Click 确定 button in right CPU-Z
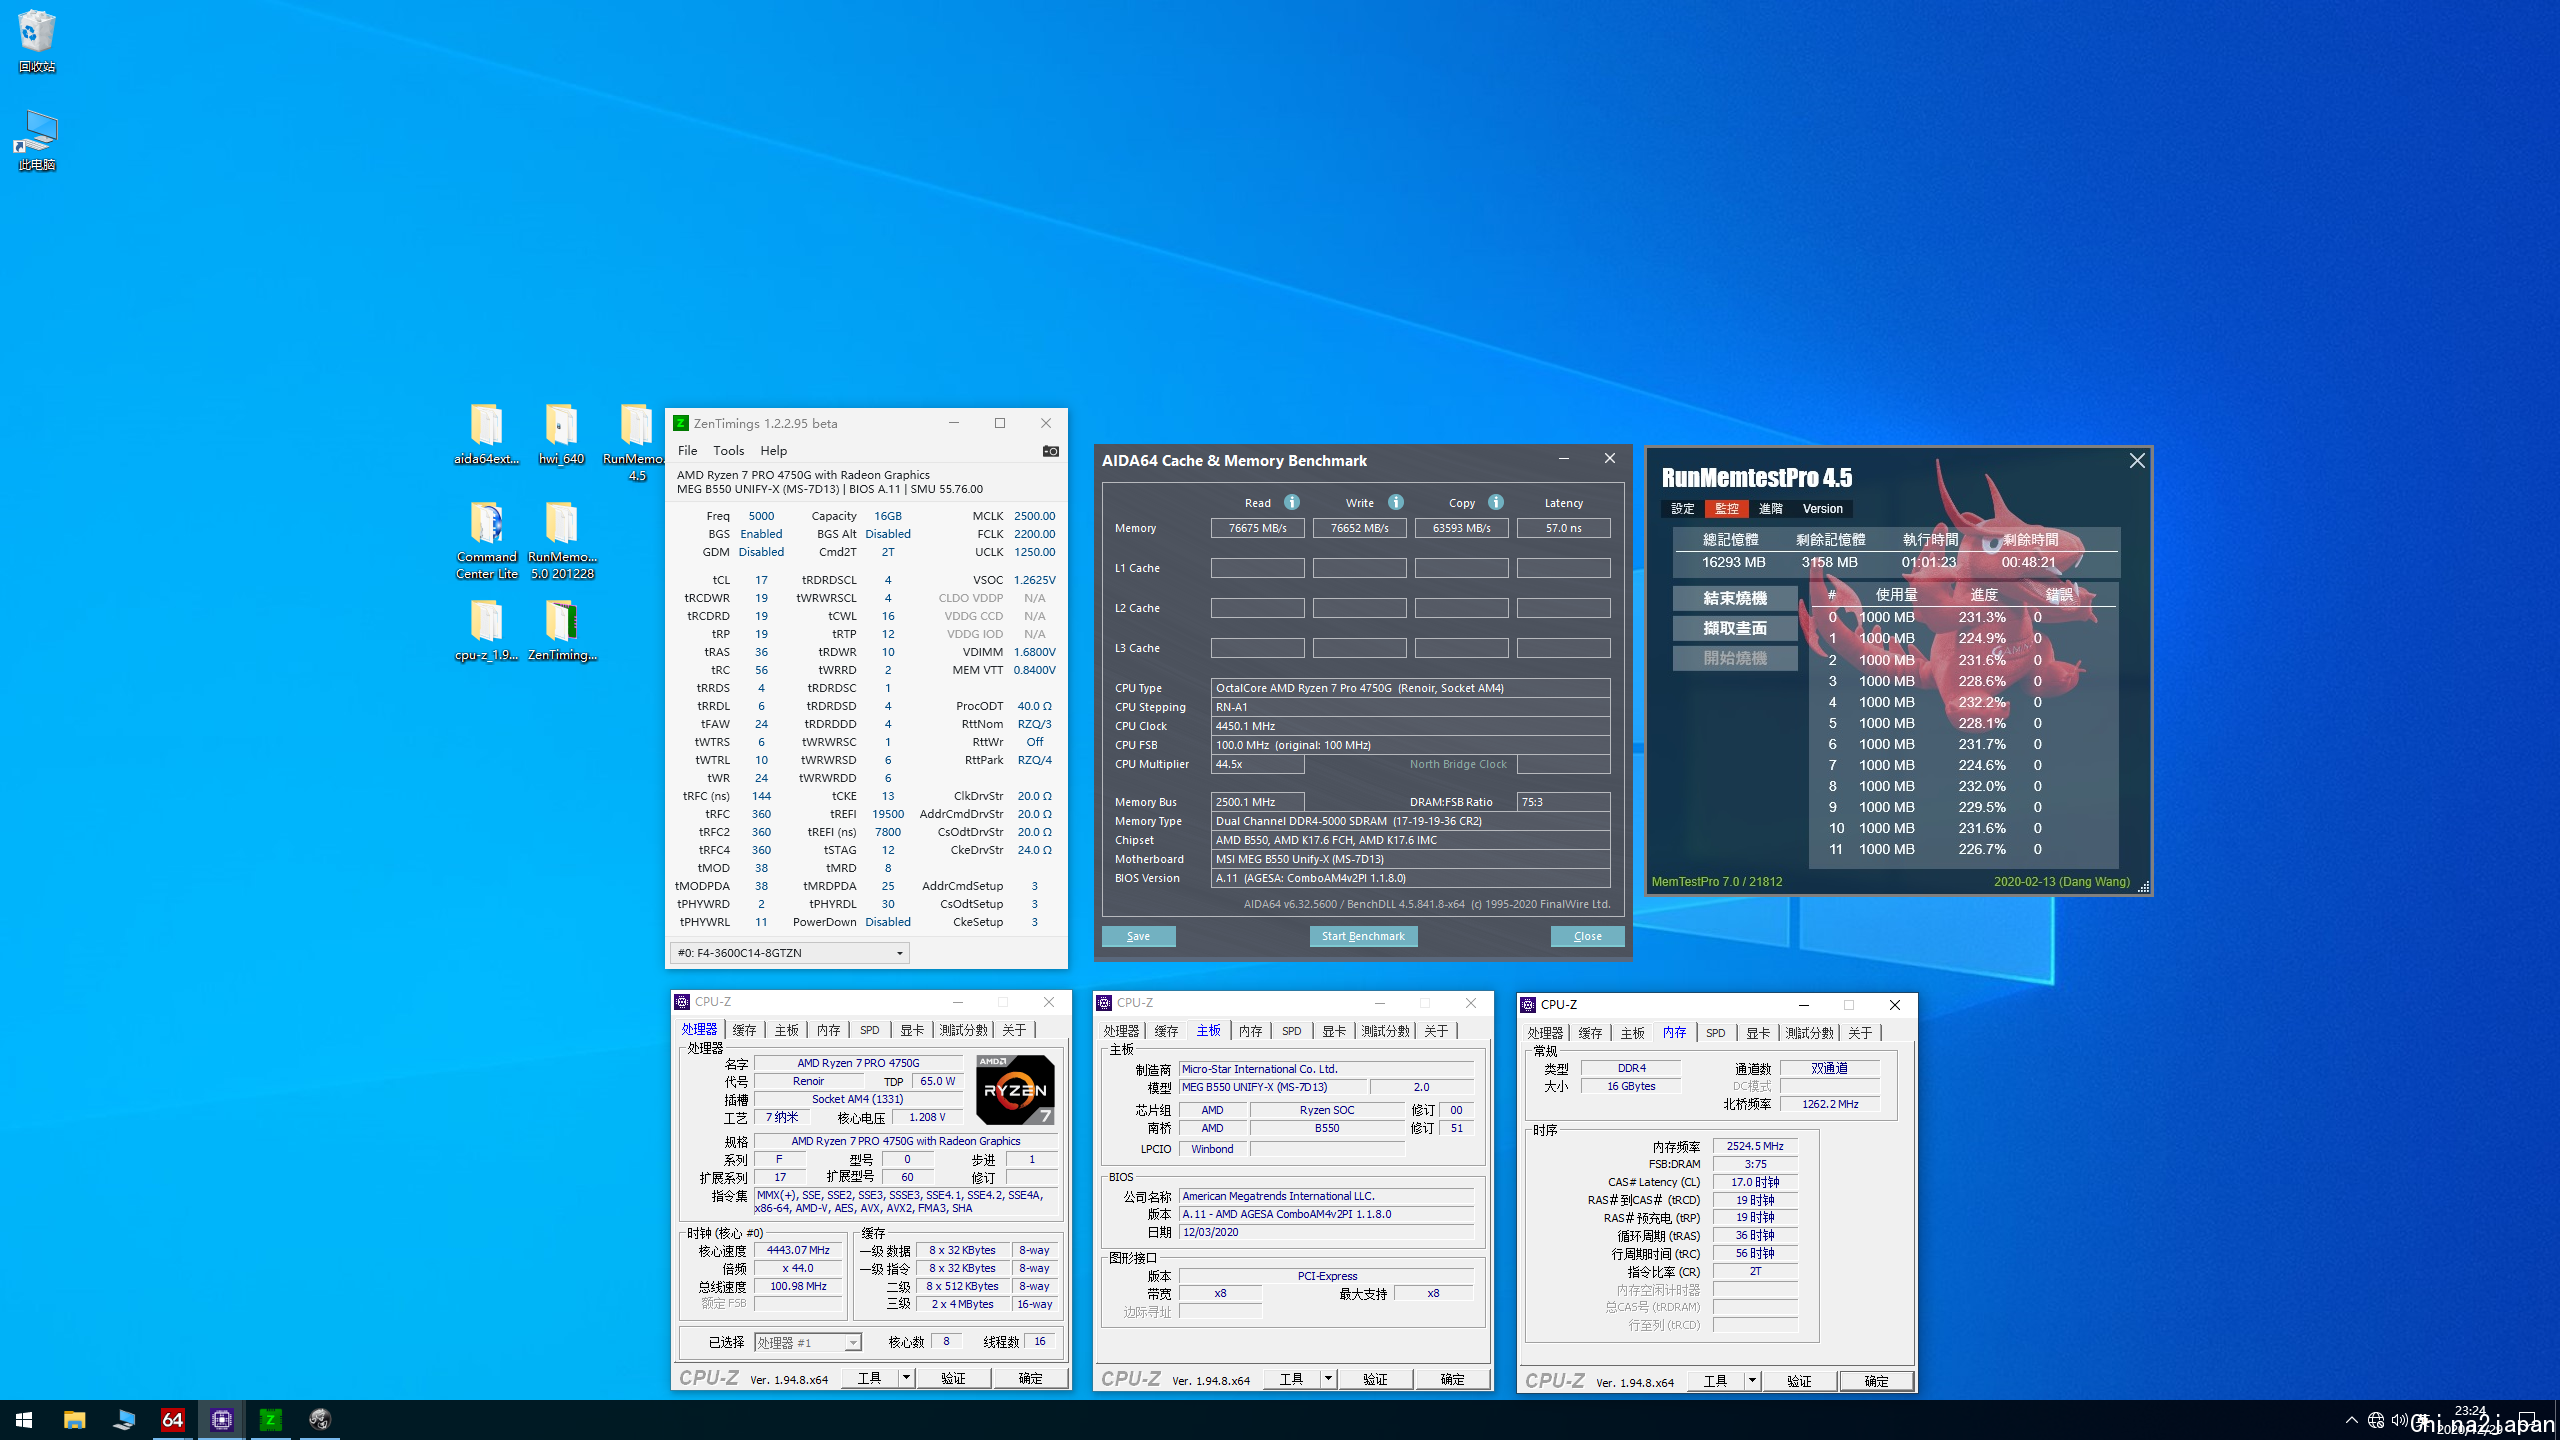The image size is (2560, 1440). (1876, 1381)
